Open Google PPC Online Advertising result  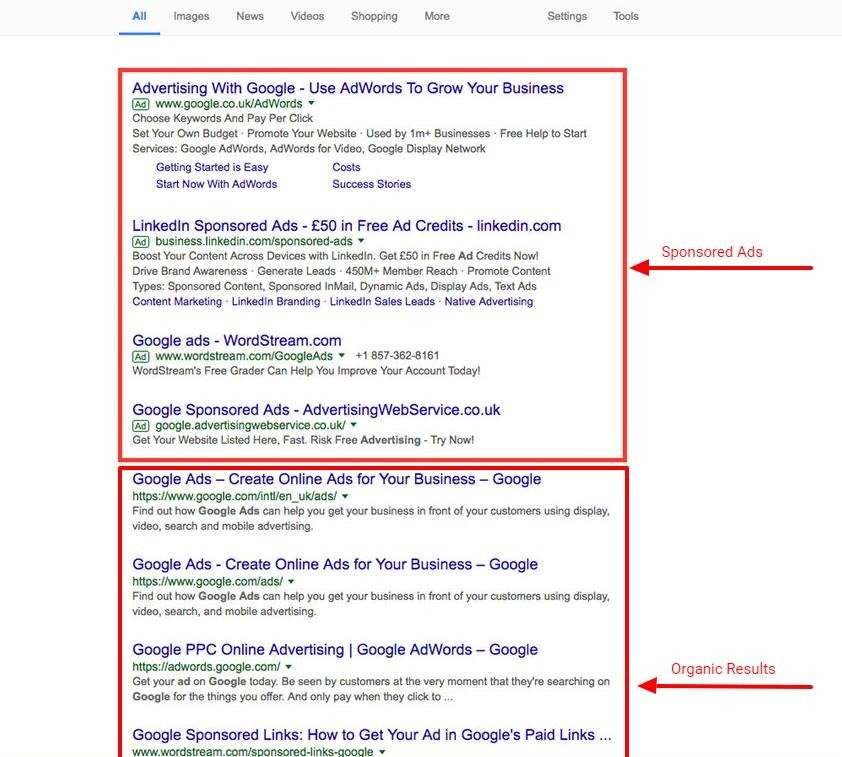[335, 650]
